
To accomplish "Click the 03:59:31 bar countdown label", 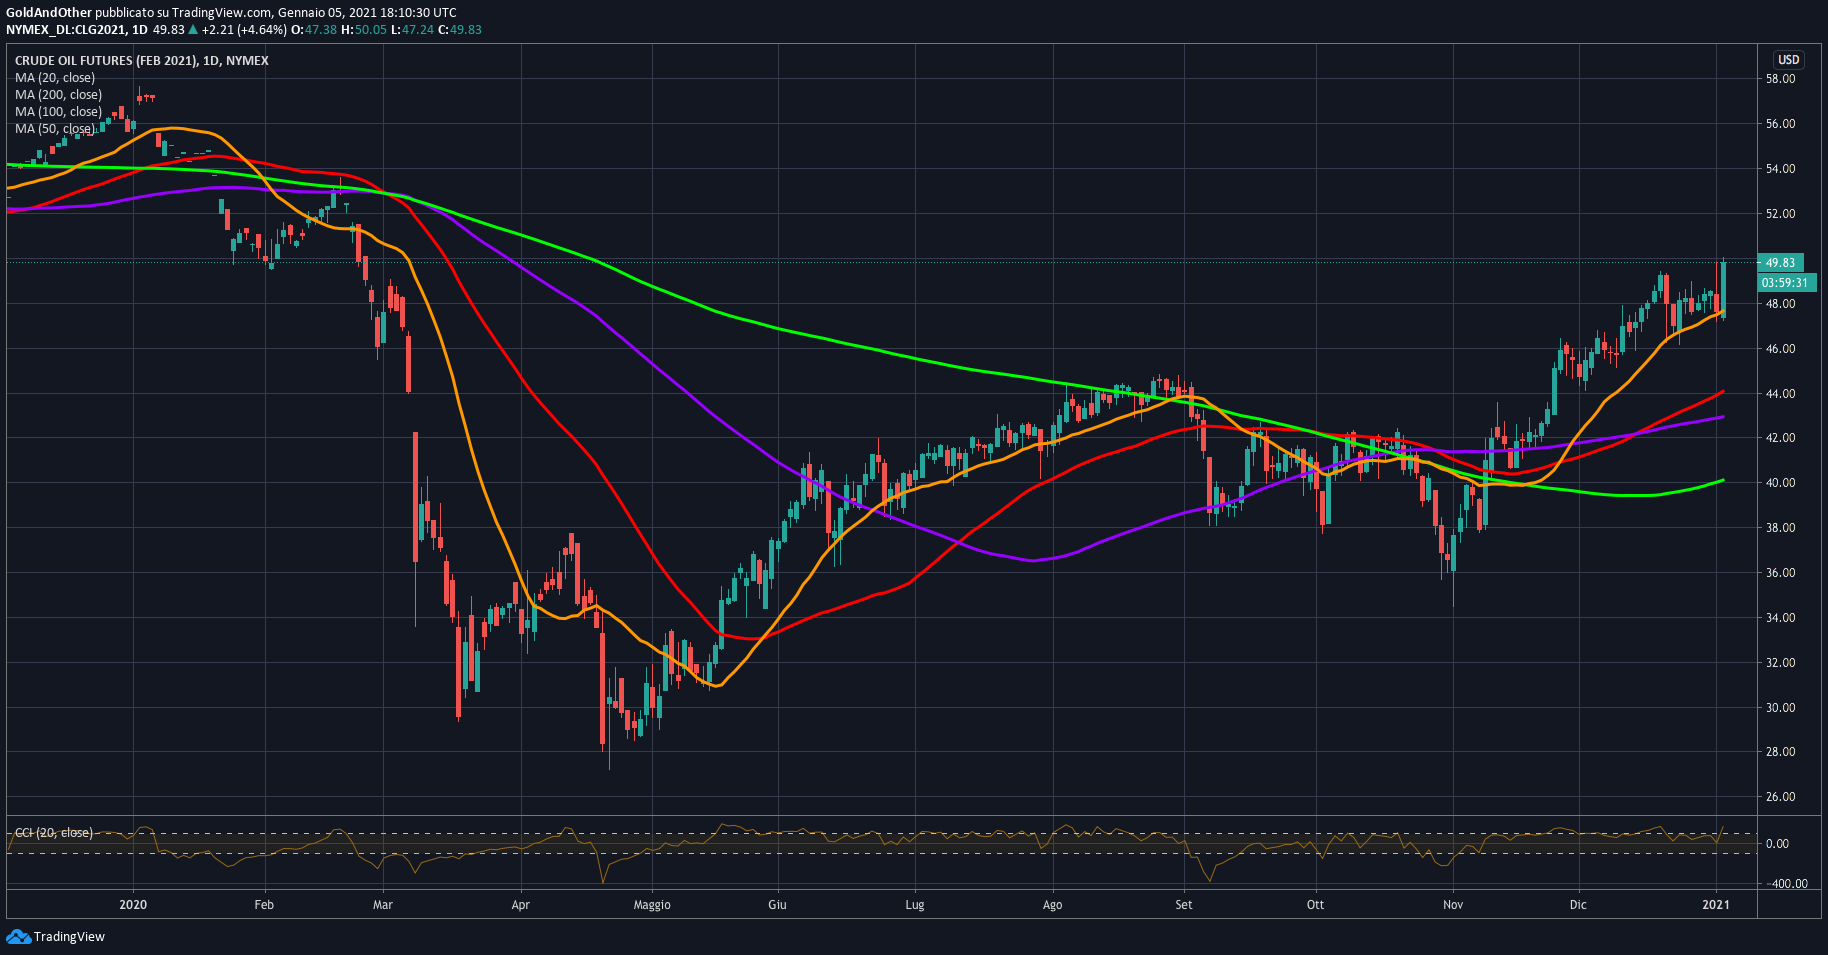I will click(1786, 283).
